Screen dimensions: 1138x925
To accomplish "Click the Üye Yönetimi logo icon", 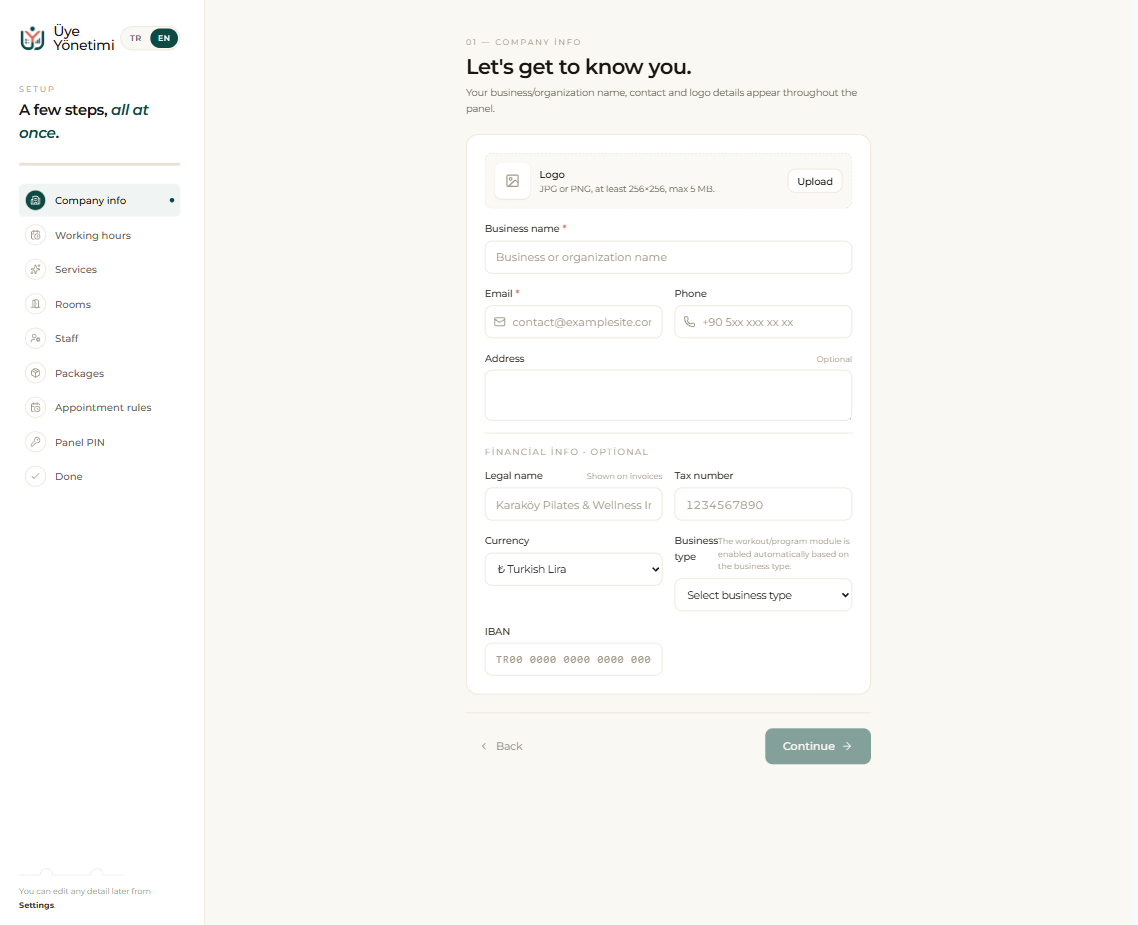I will coord(32,38).
